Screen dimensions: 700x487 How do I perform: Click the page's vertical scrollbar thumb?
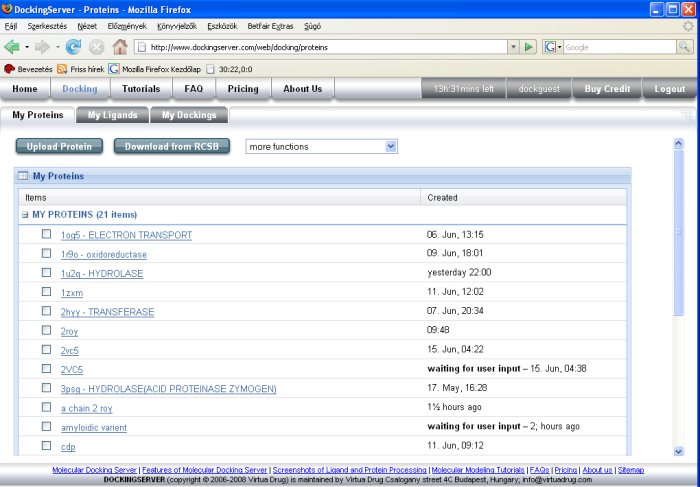coord(680,230)
